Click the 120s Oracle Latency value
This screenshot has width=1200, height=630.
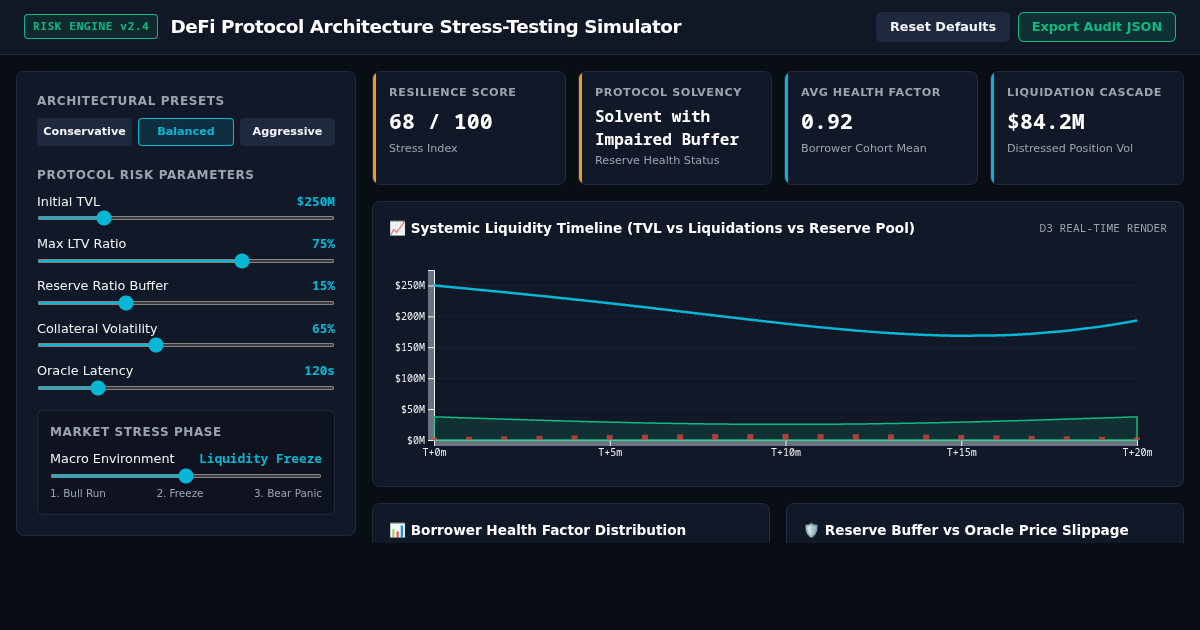(x=320, y=371)
